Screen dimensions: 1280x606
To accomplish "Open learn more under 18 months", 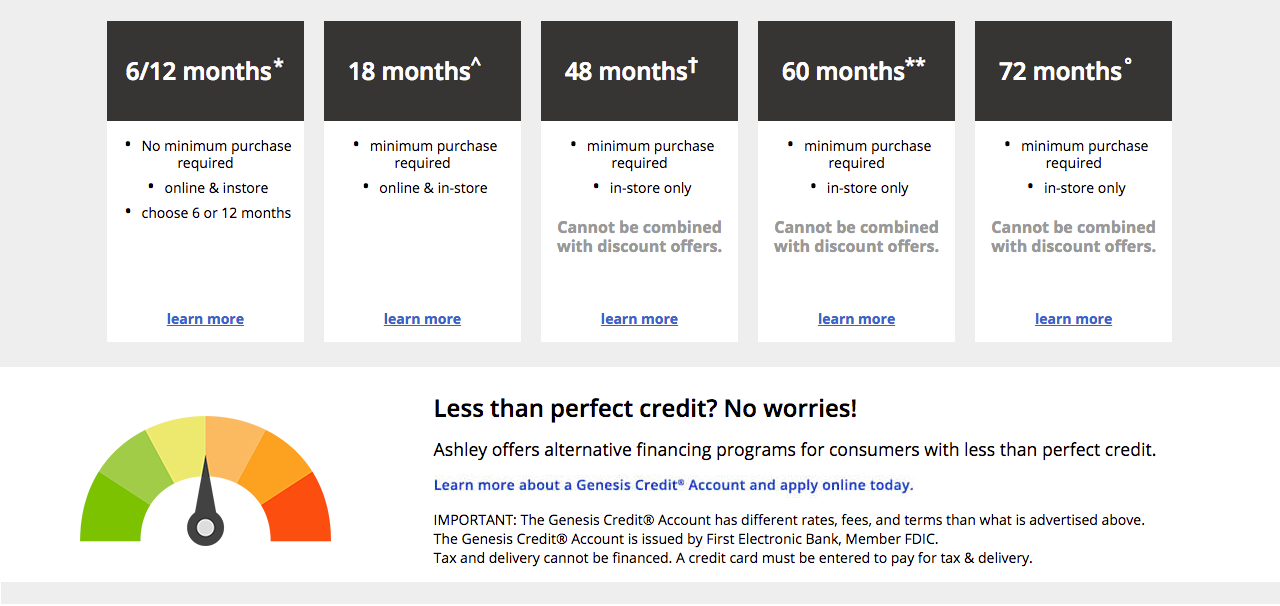I will pos(422,319).
